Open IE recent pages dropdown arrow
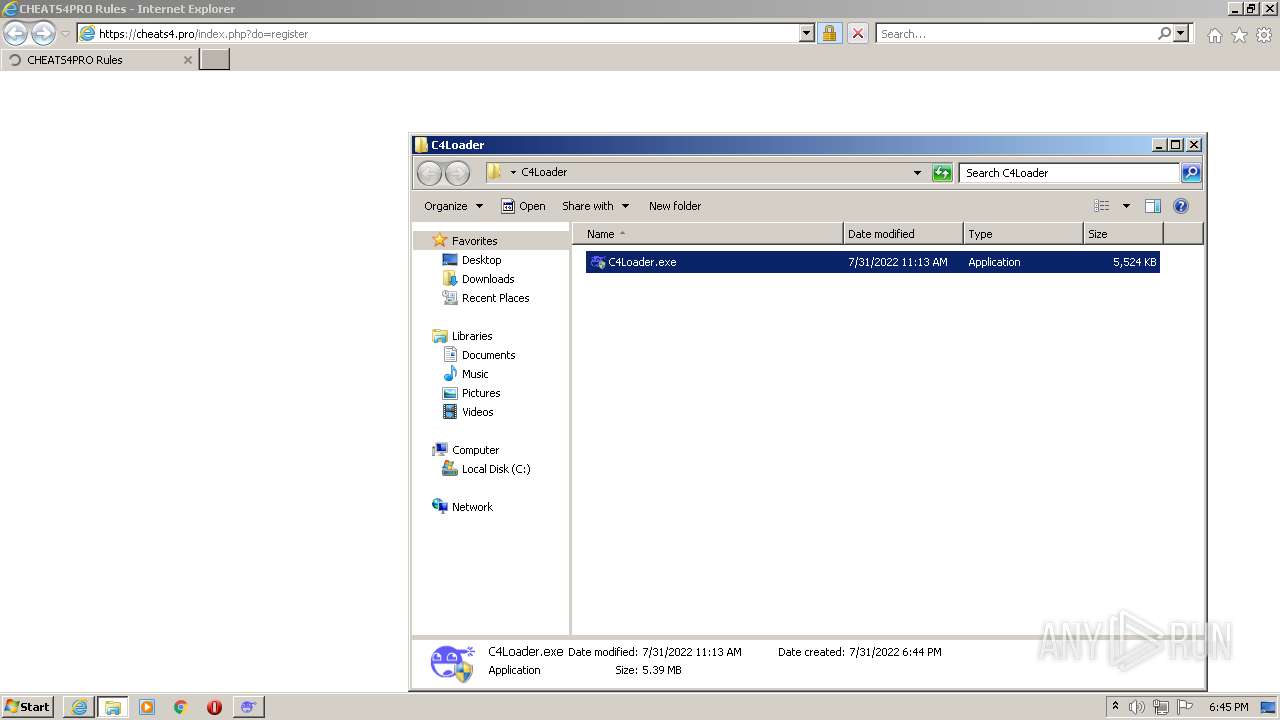This screenshot has width=1280, height=720. [x=65, y=33]
